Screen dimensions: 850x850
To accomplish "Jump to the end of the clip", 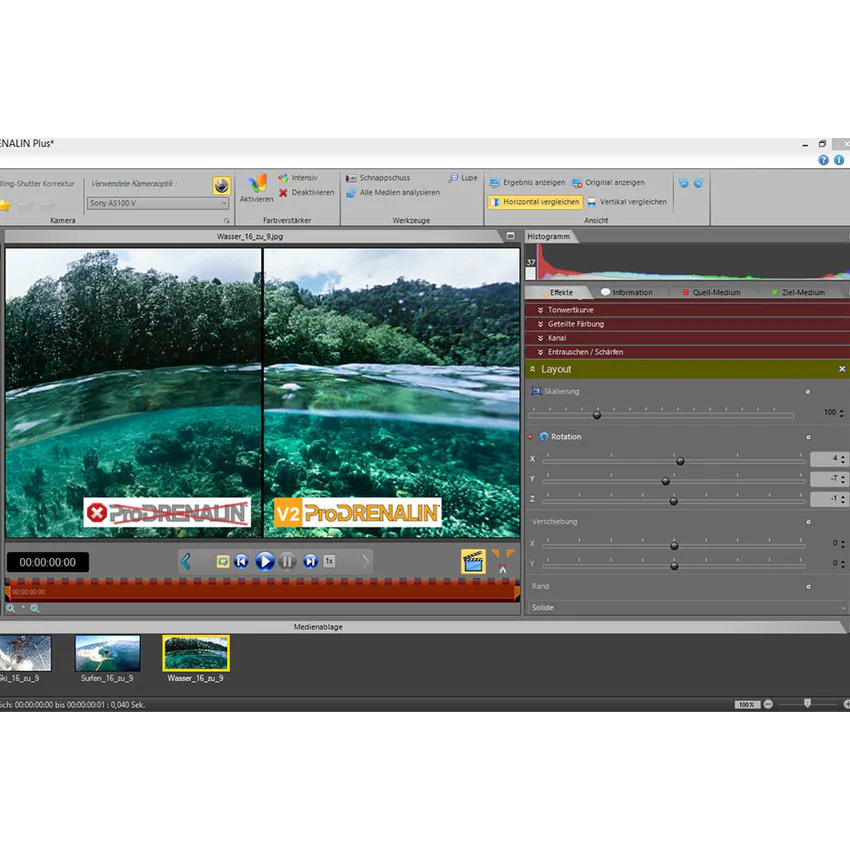I will tap(310, 561).
